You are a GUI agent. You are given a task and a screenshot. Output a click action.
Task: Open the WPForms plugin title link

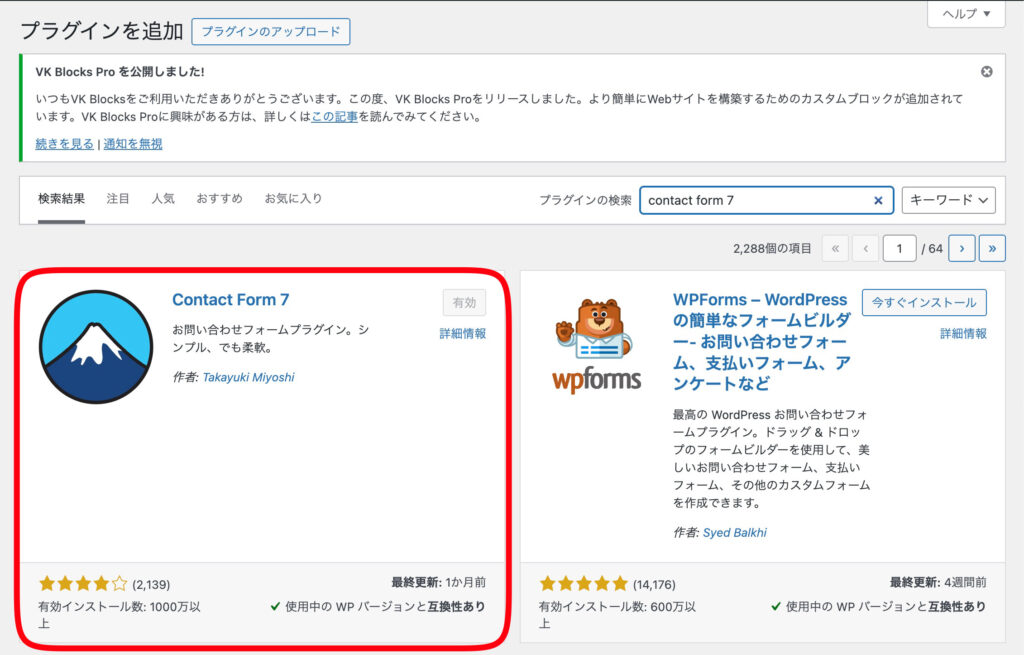tap(762, 342)
